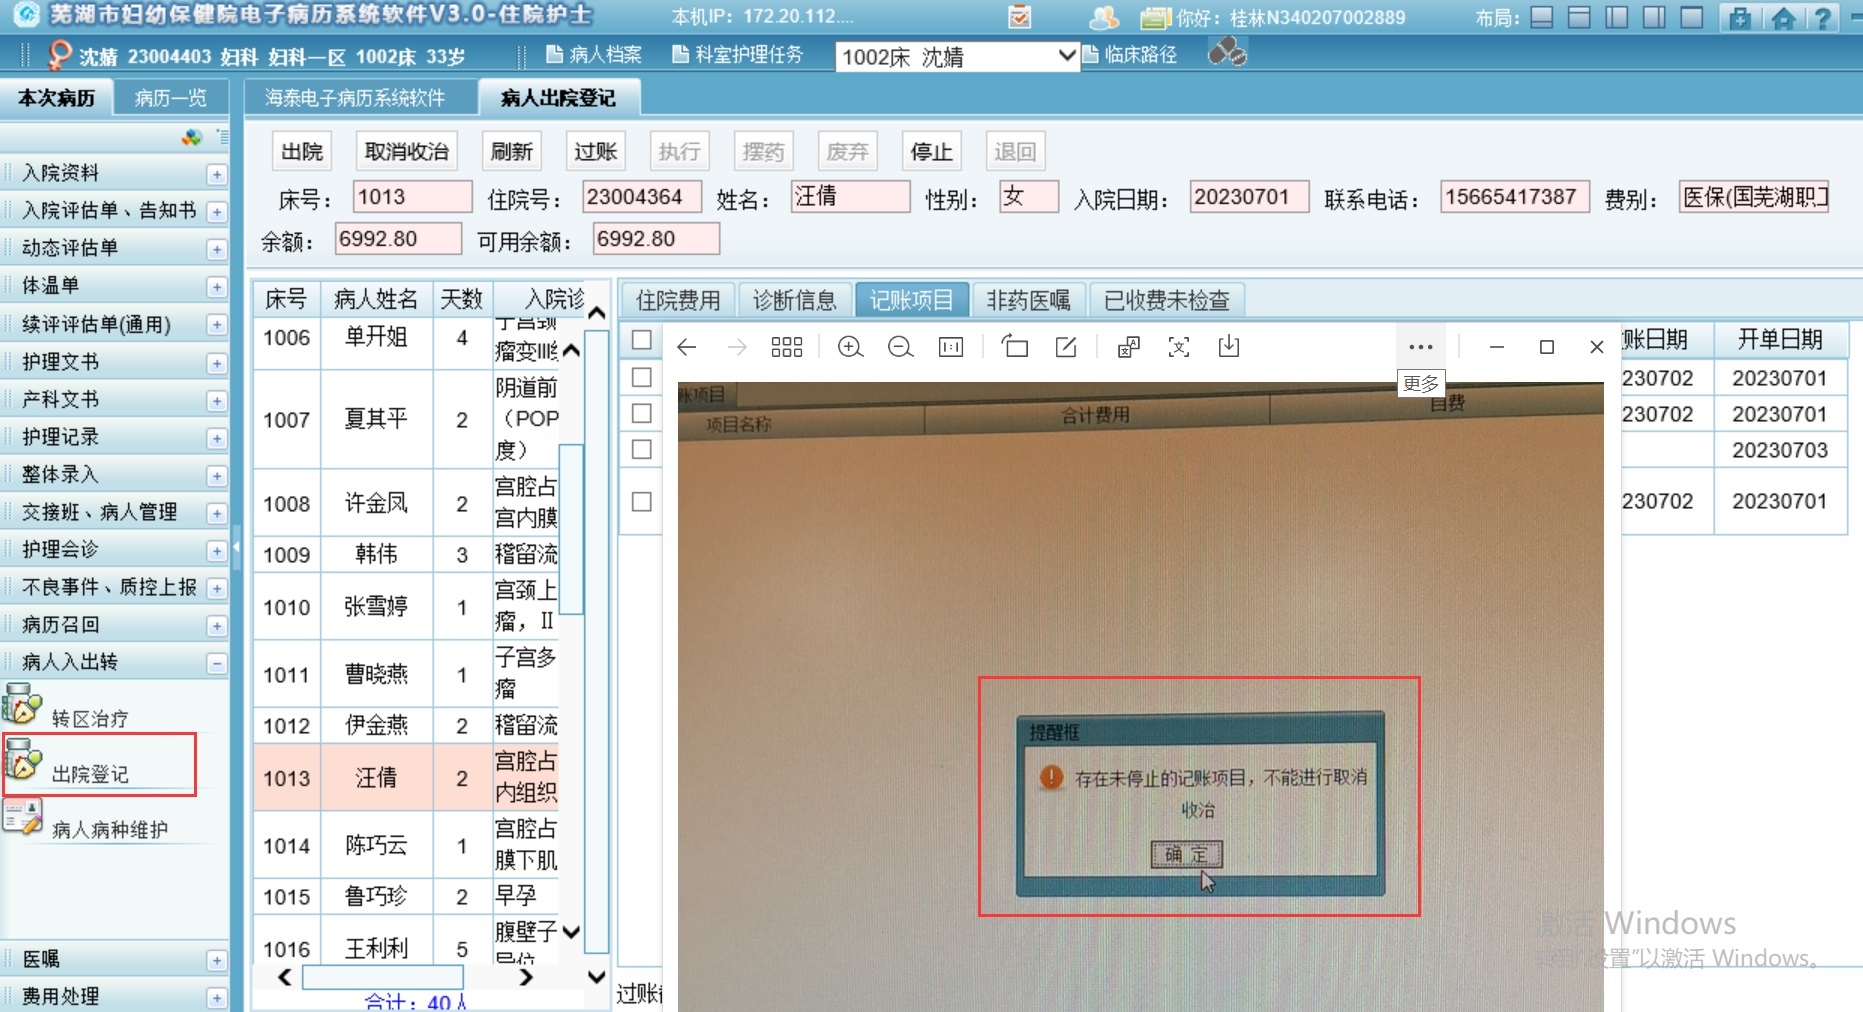The width and height of the screenshot is (1863, 1012).
Task: Open help with the question mark icon
Action: coord(1823,17)
